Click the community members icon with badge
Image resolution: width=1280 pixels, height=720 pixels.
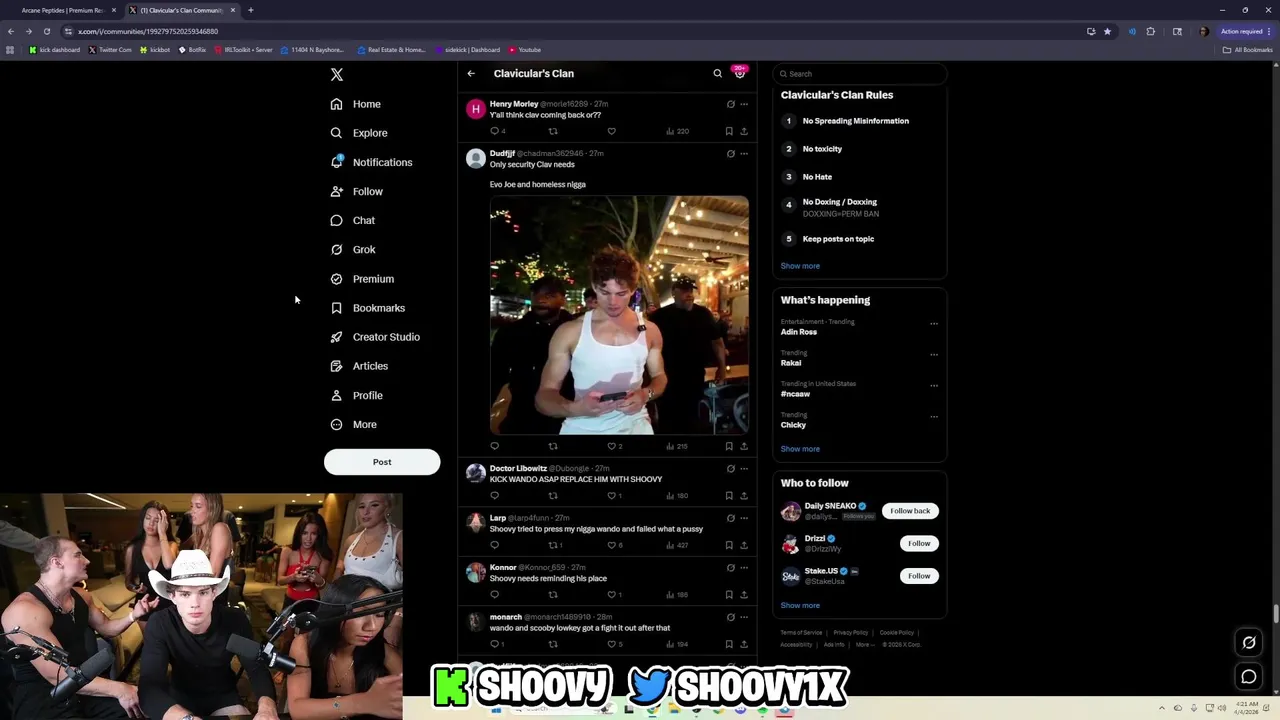point(740,72)
